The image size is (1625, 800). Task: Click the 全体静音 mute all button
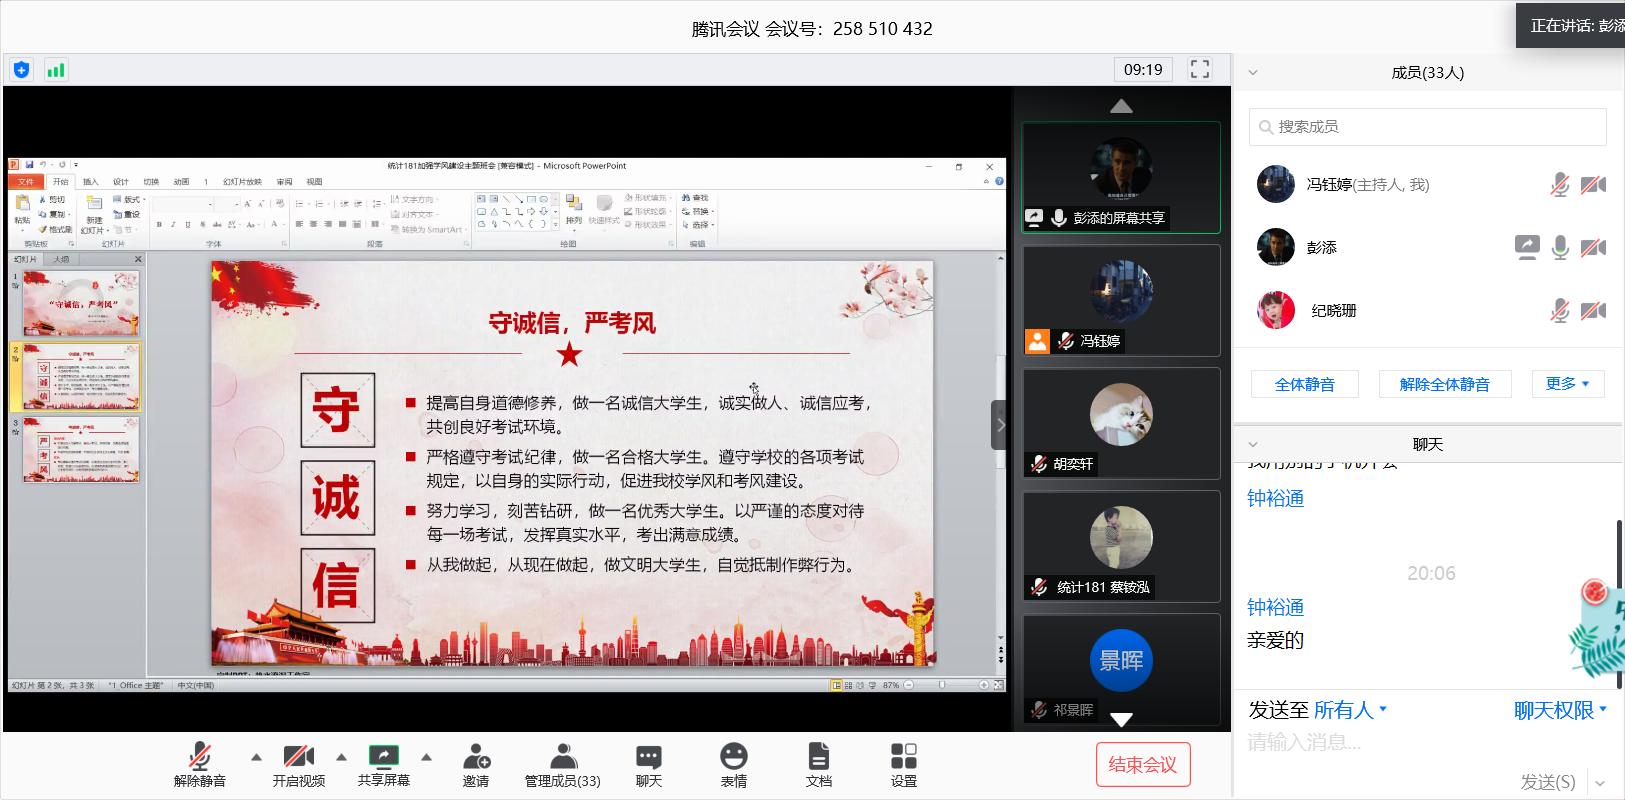(x=1305, y=384)
